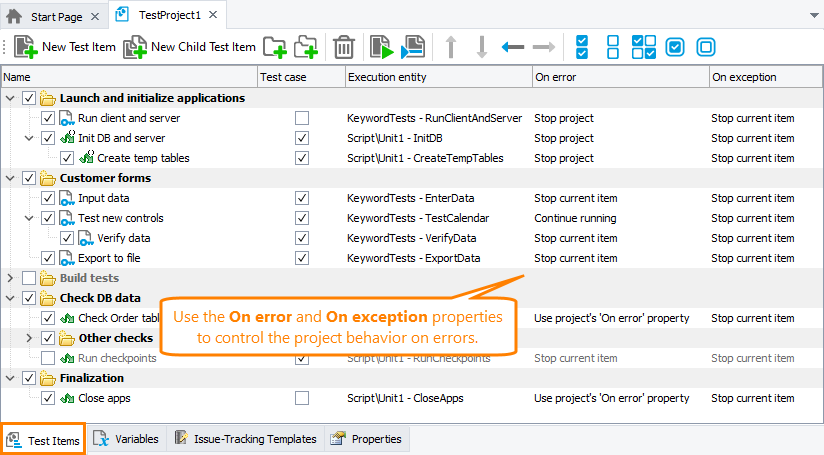The width and height of the screenshot is (824, 455).
Task: Close the Start Page tab
Action: point(95,17)
